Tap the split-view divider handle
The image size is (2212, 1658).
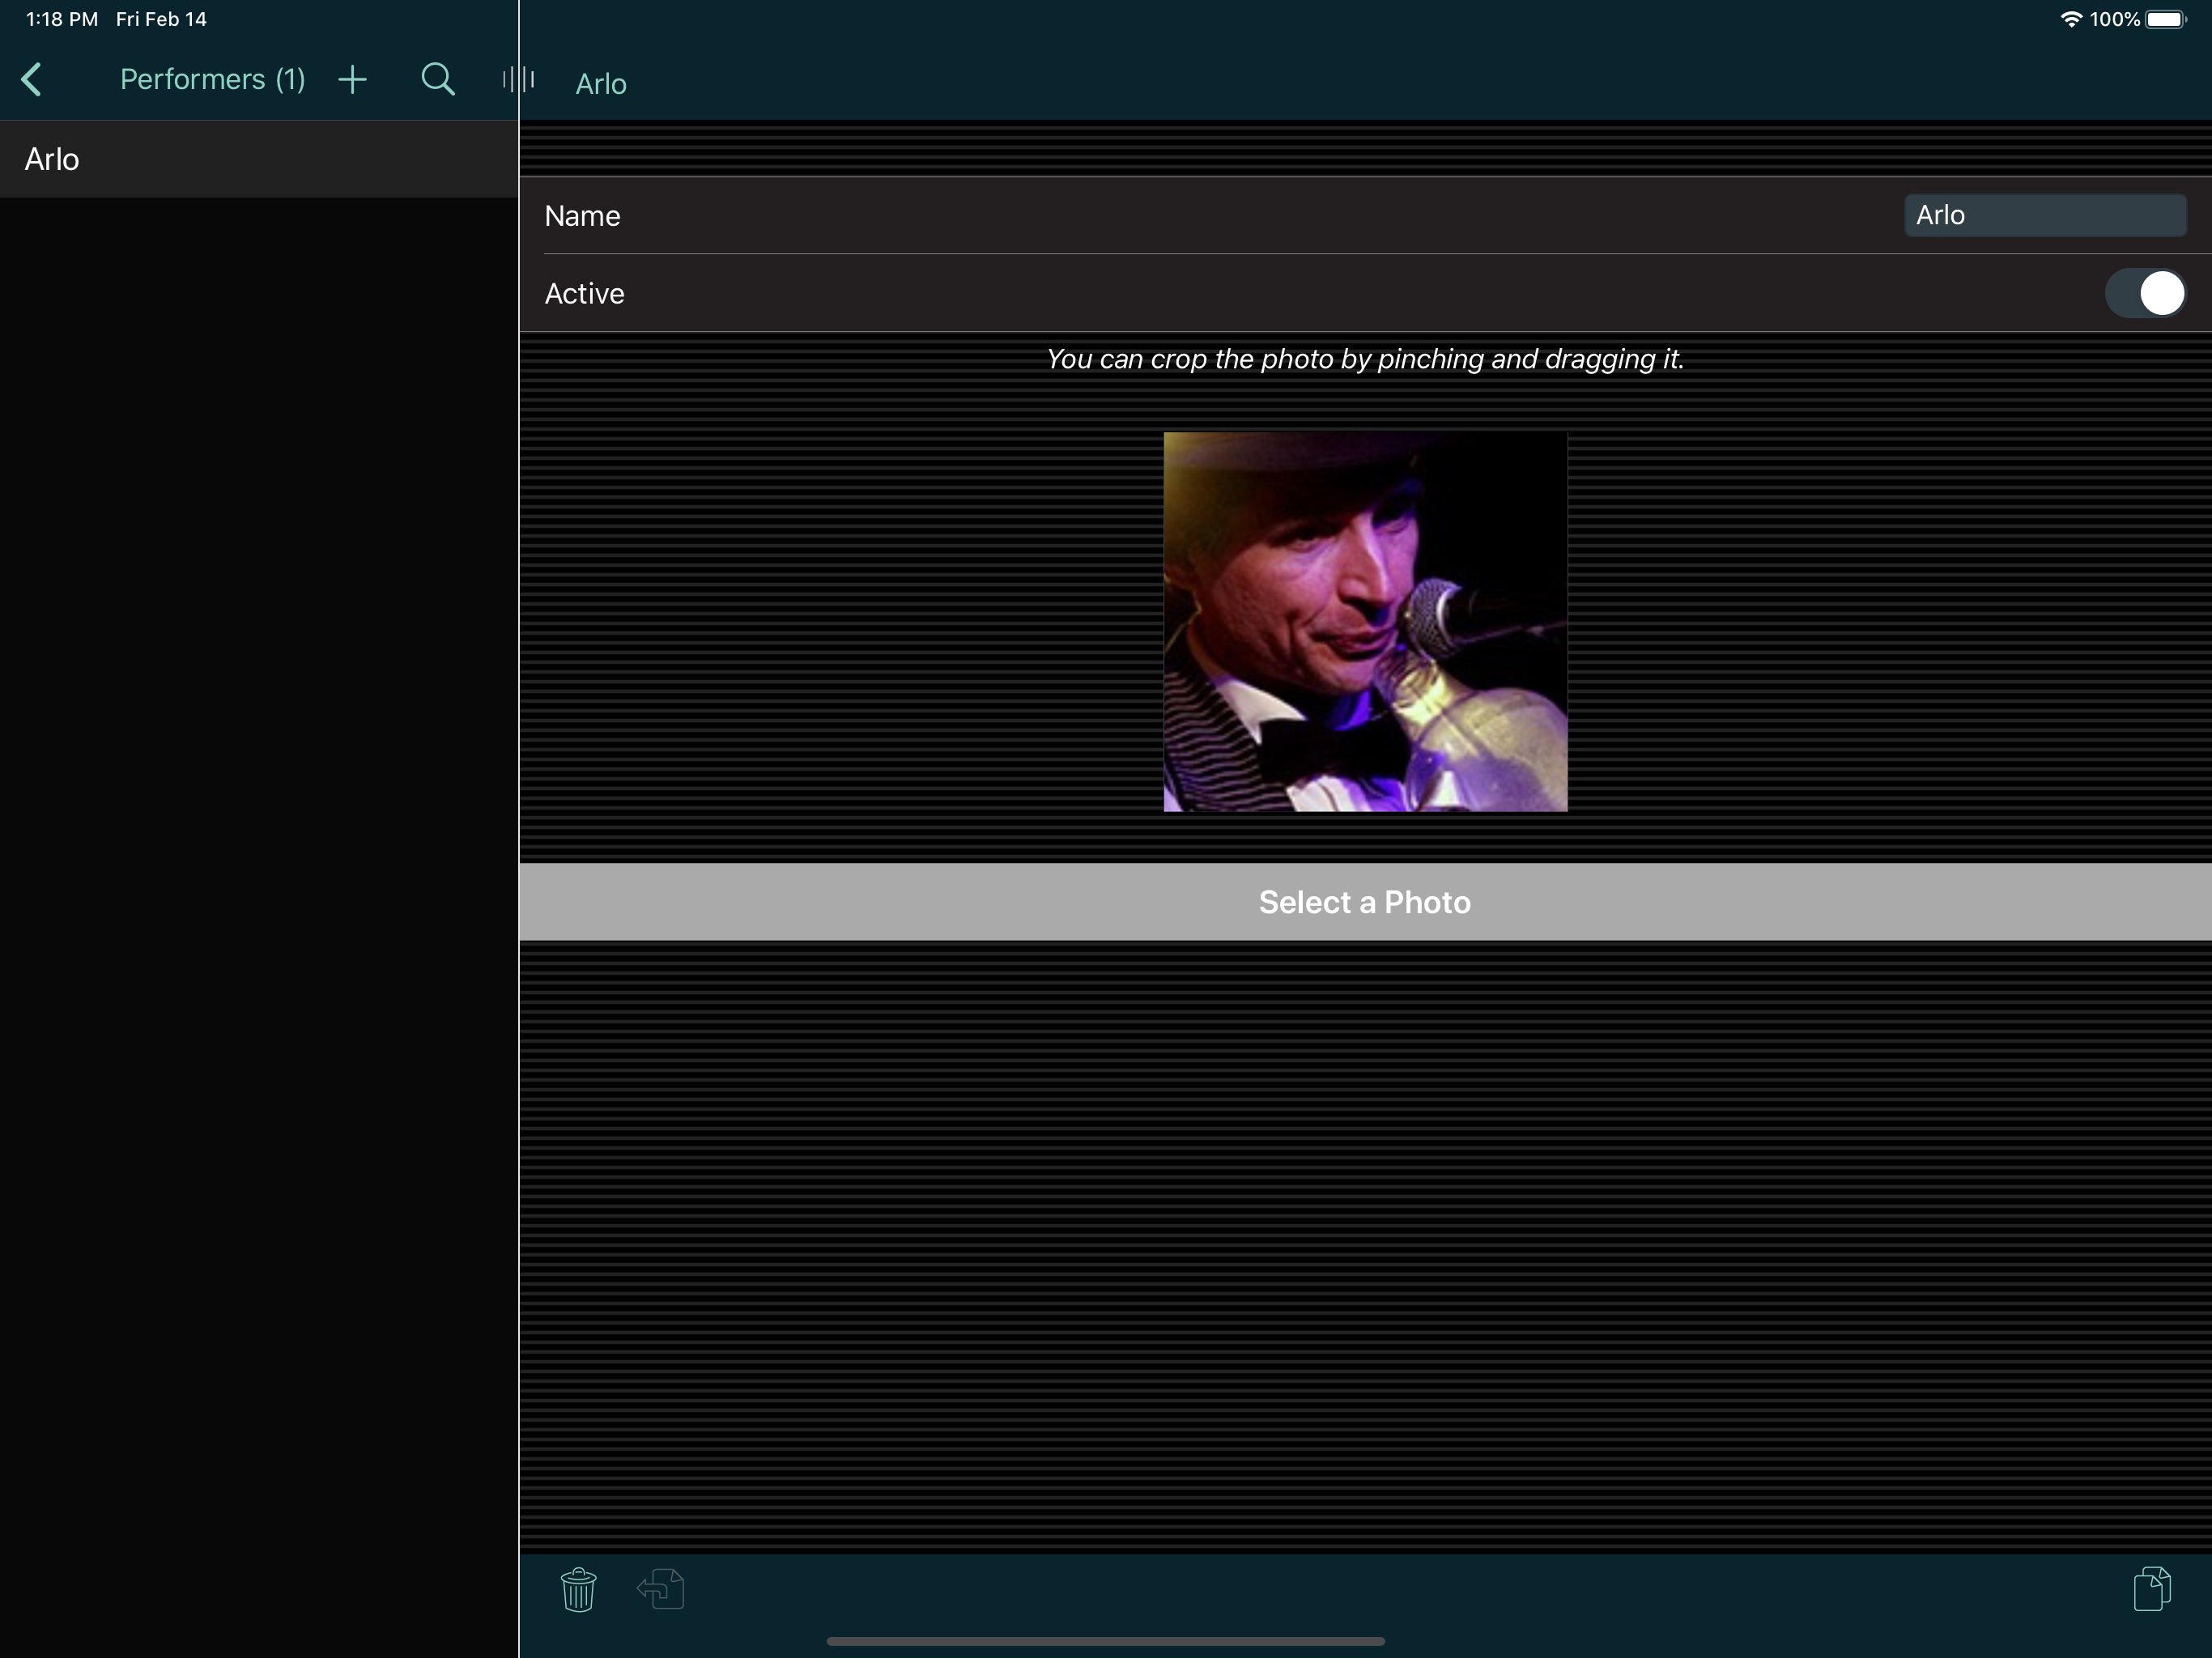pos(518,80)
